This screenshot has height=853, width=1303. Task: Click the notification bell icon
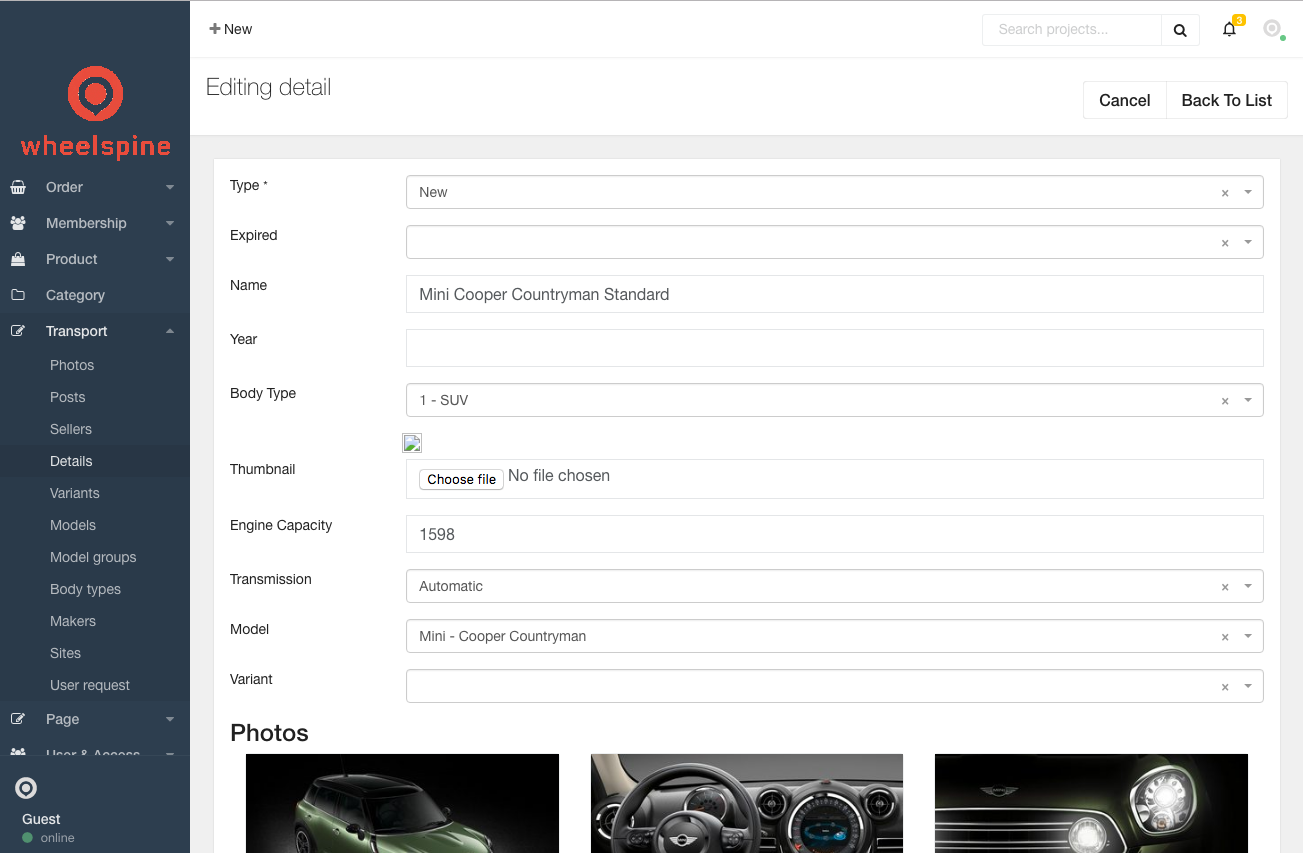pyautogui.click(x=1229, y=30)
